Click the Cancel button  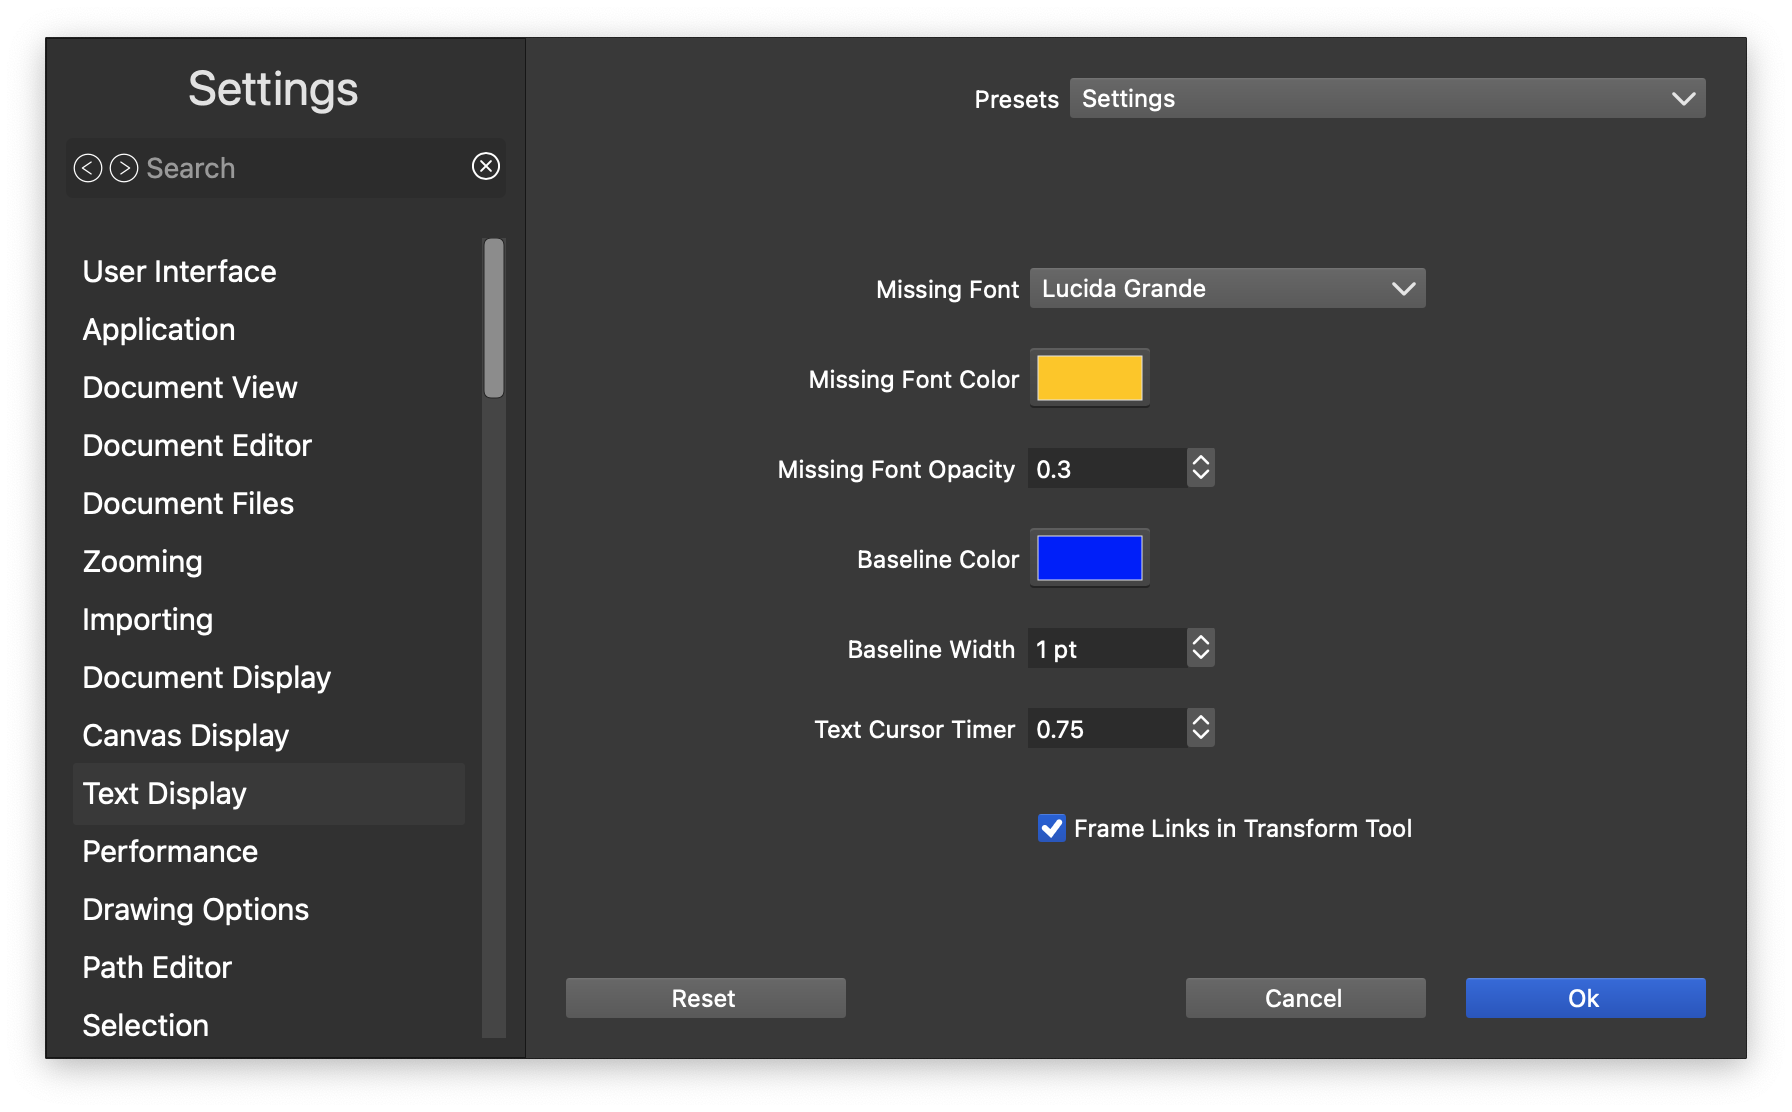[x=1305, y=998]
